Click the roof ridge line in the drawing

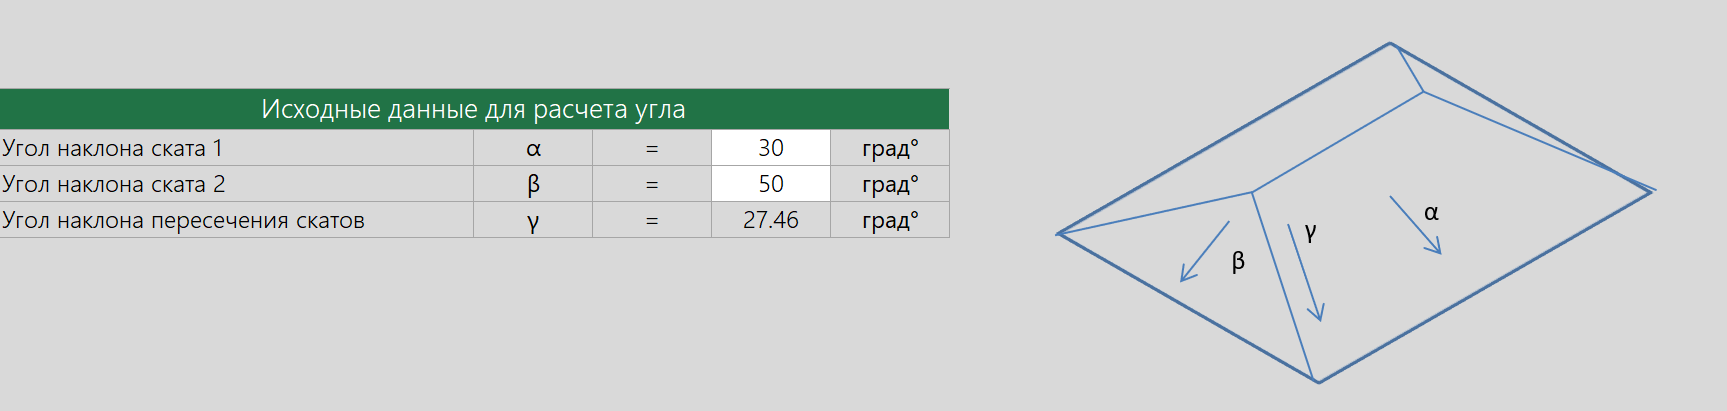1338,142
